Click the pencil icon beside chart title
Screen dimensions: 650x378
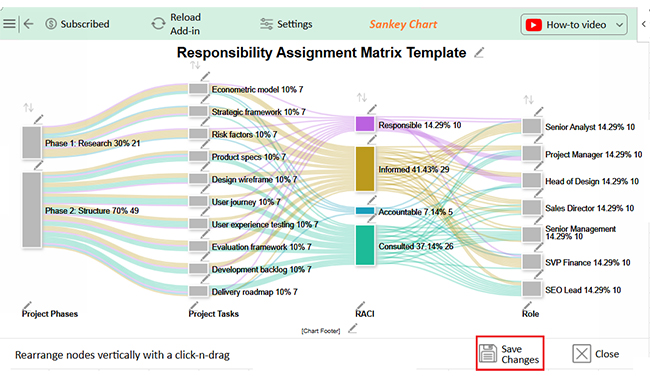(479, 53)
